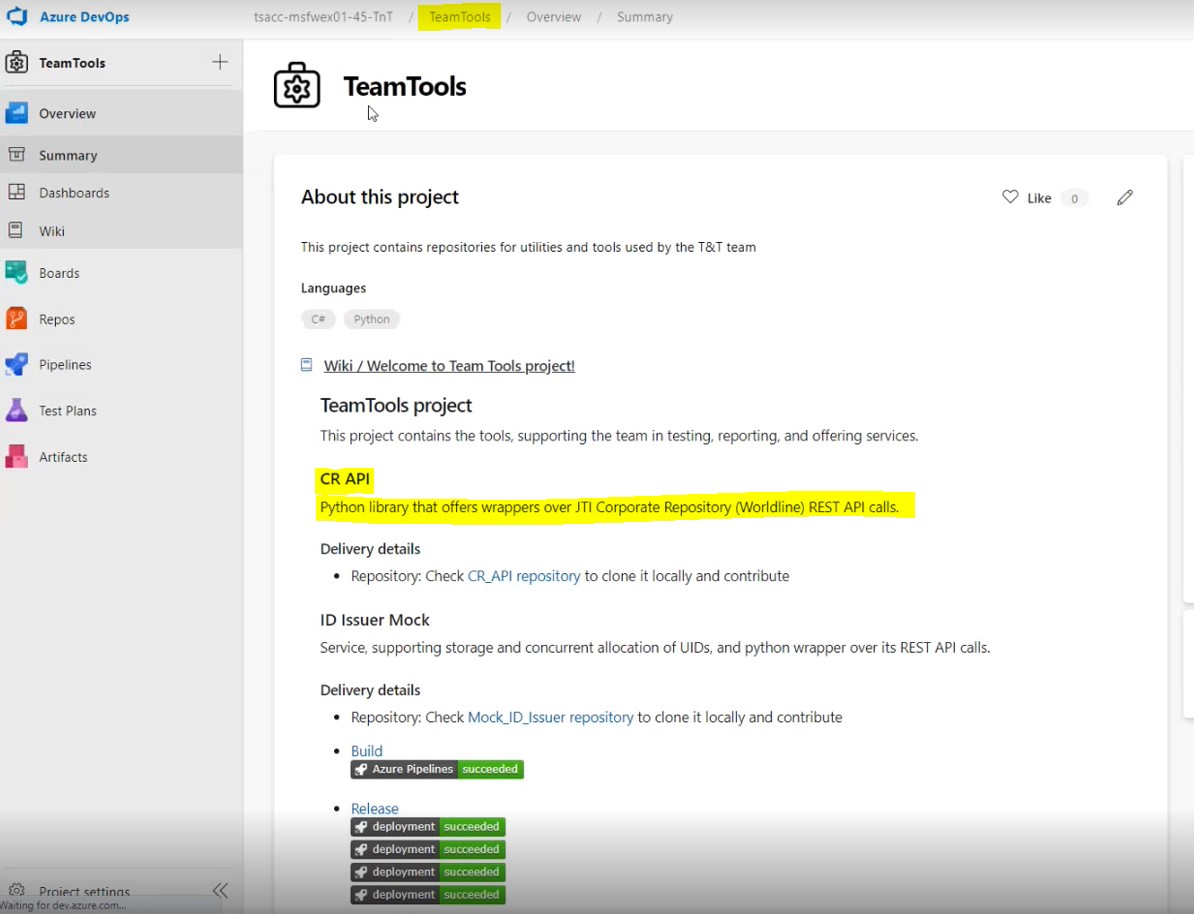Click the Artifacts package icon
1194x914 pixels.
[x=17, y=456]
